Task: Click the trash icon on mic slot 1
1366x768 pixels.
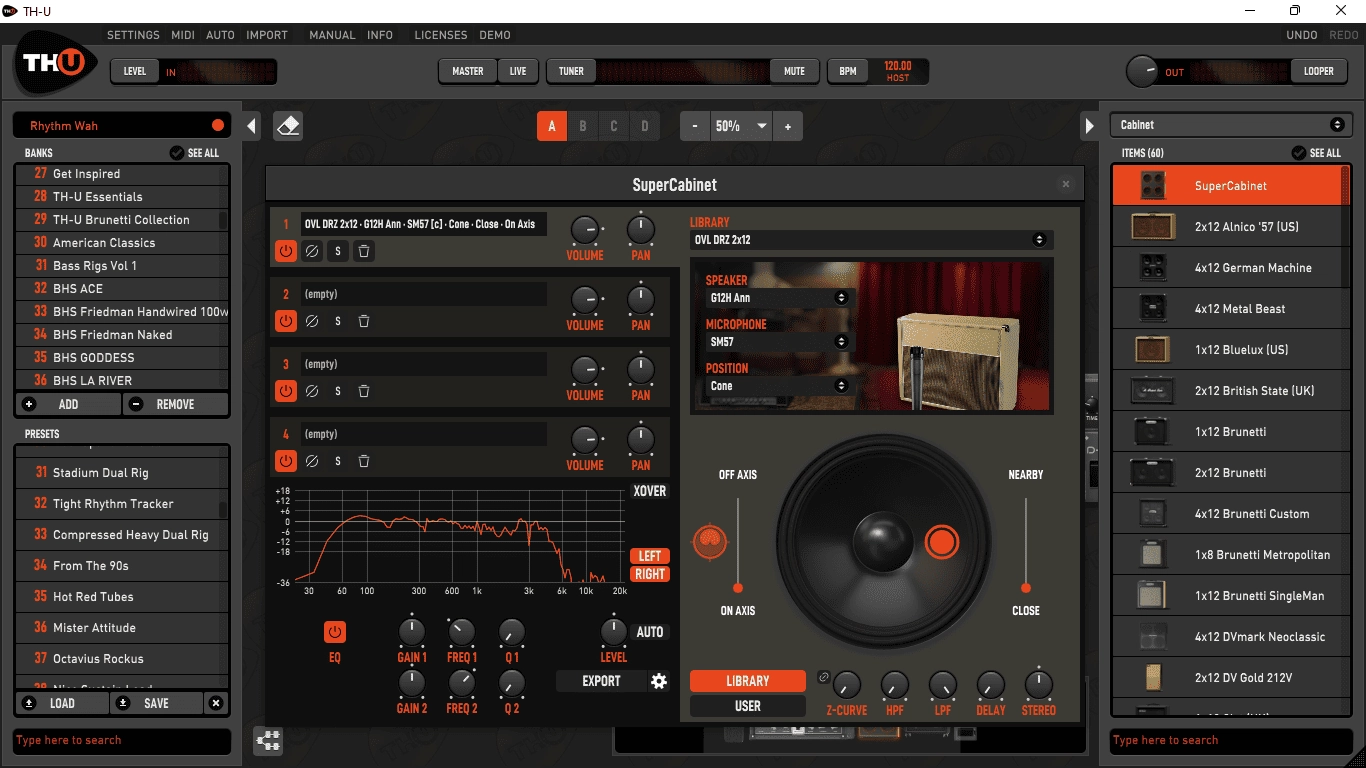Action: [x=364, y=251]
